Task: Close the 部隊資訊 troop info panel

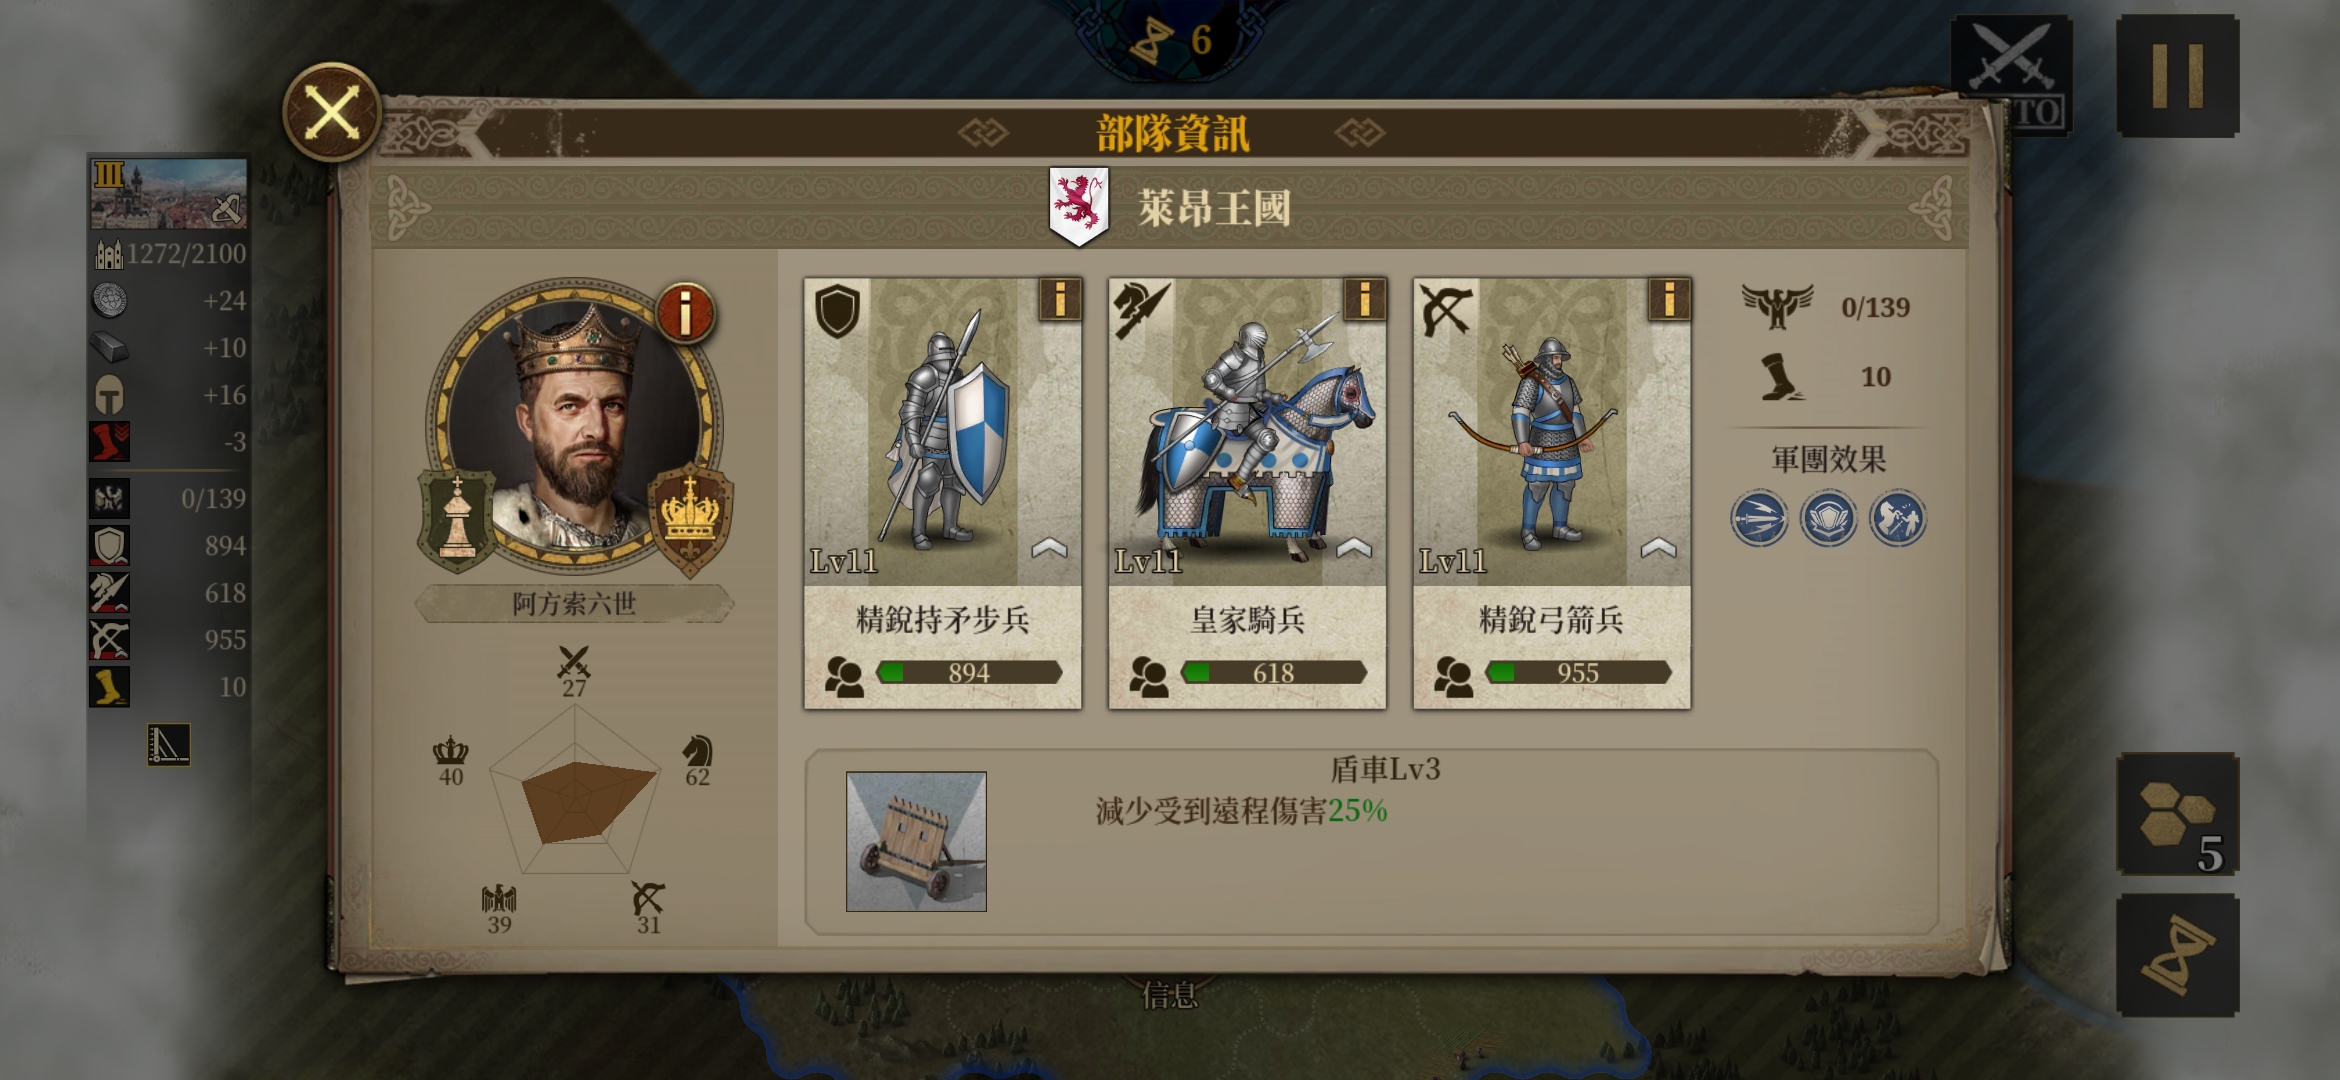Action: (331, 111)
